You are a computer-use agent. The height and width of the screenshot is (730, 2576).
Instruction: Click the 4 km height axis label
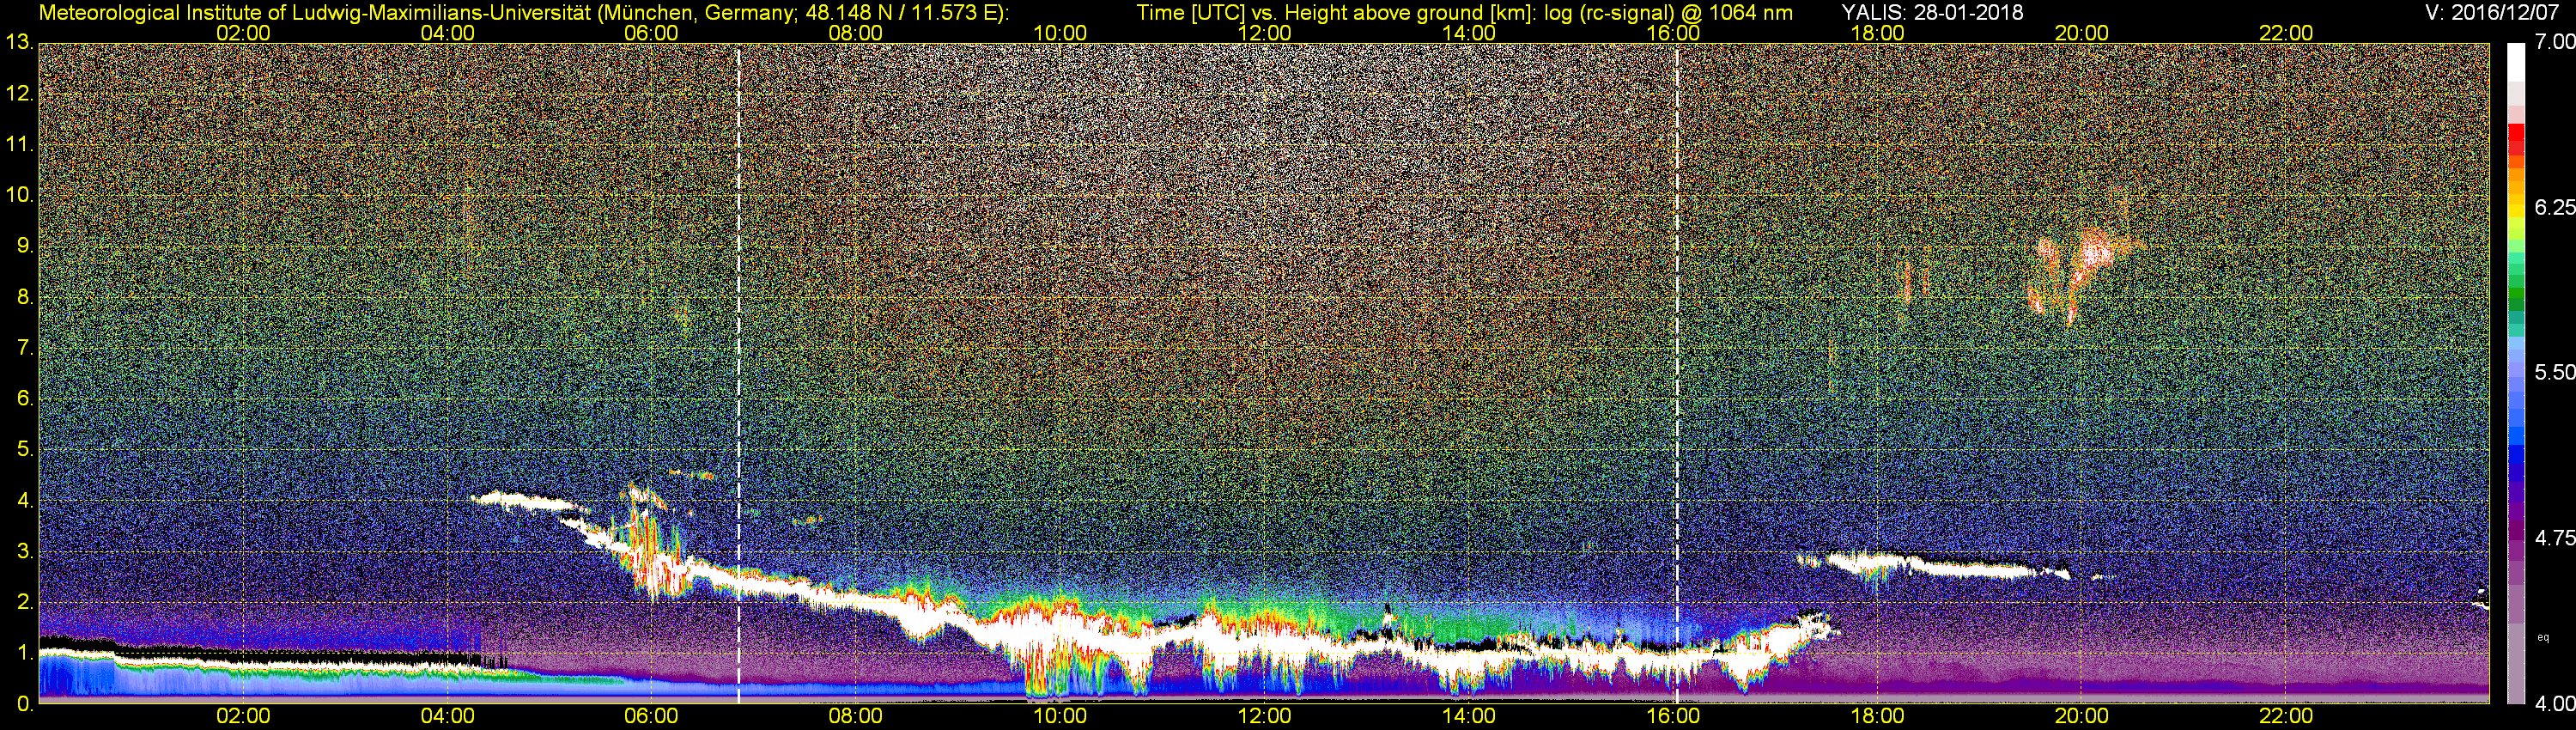24,501
